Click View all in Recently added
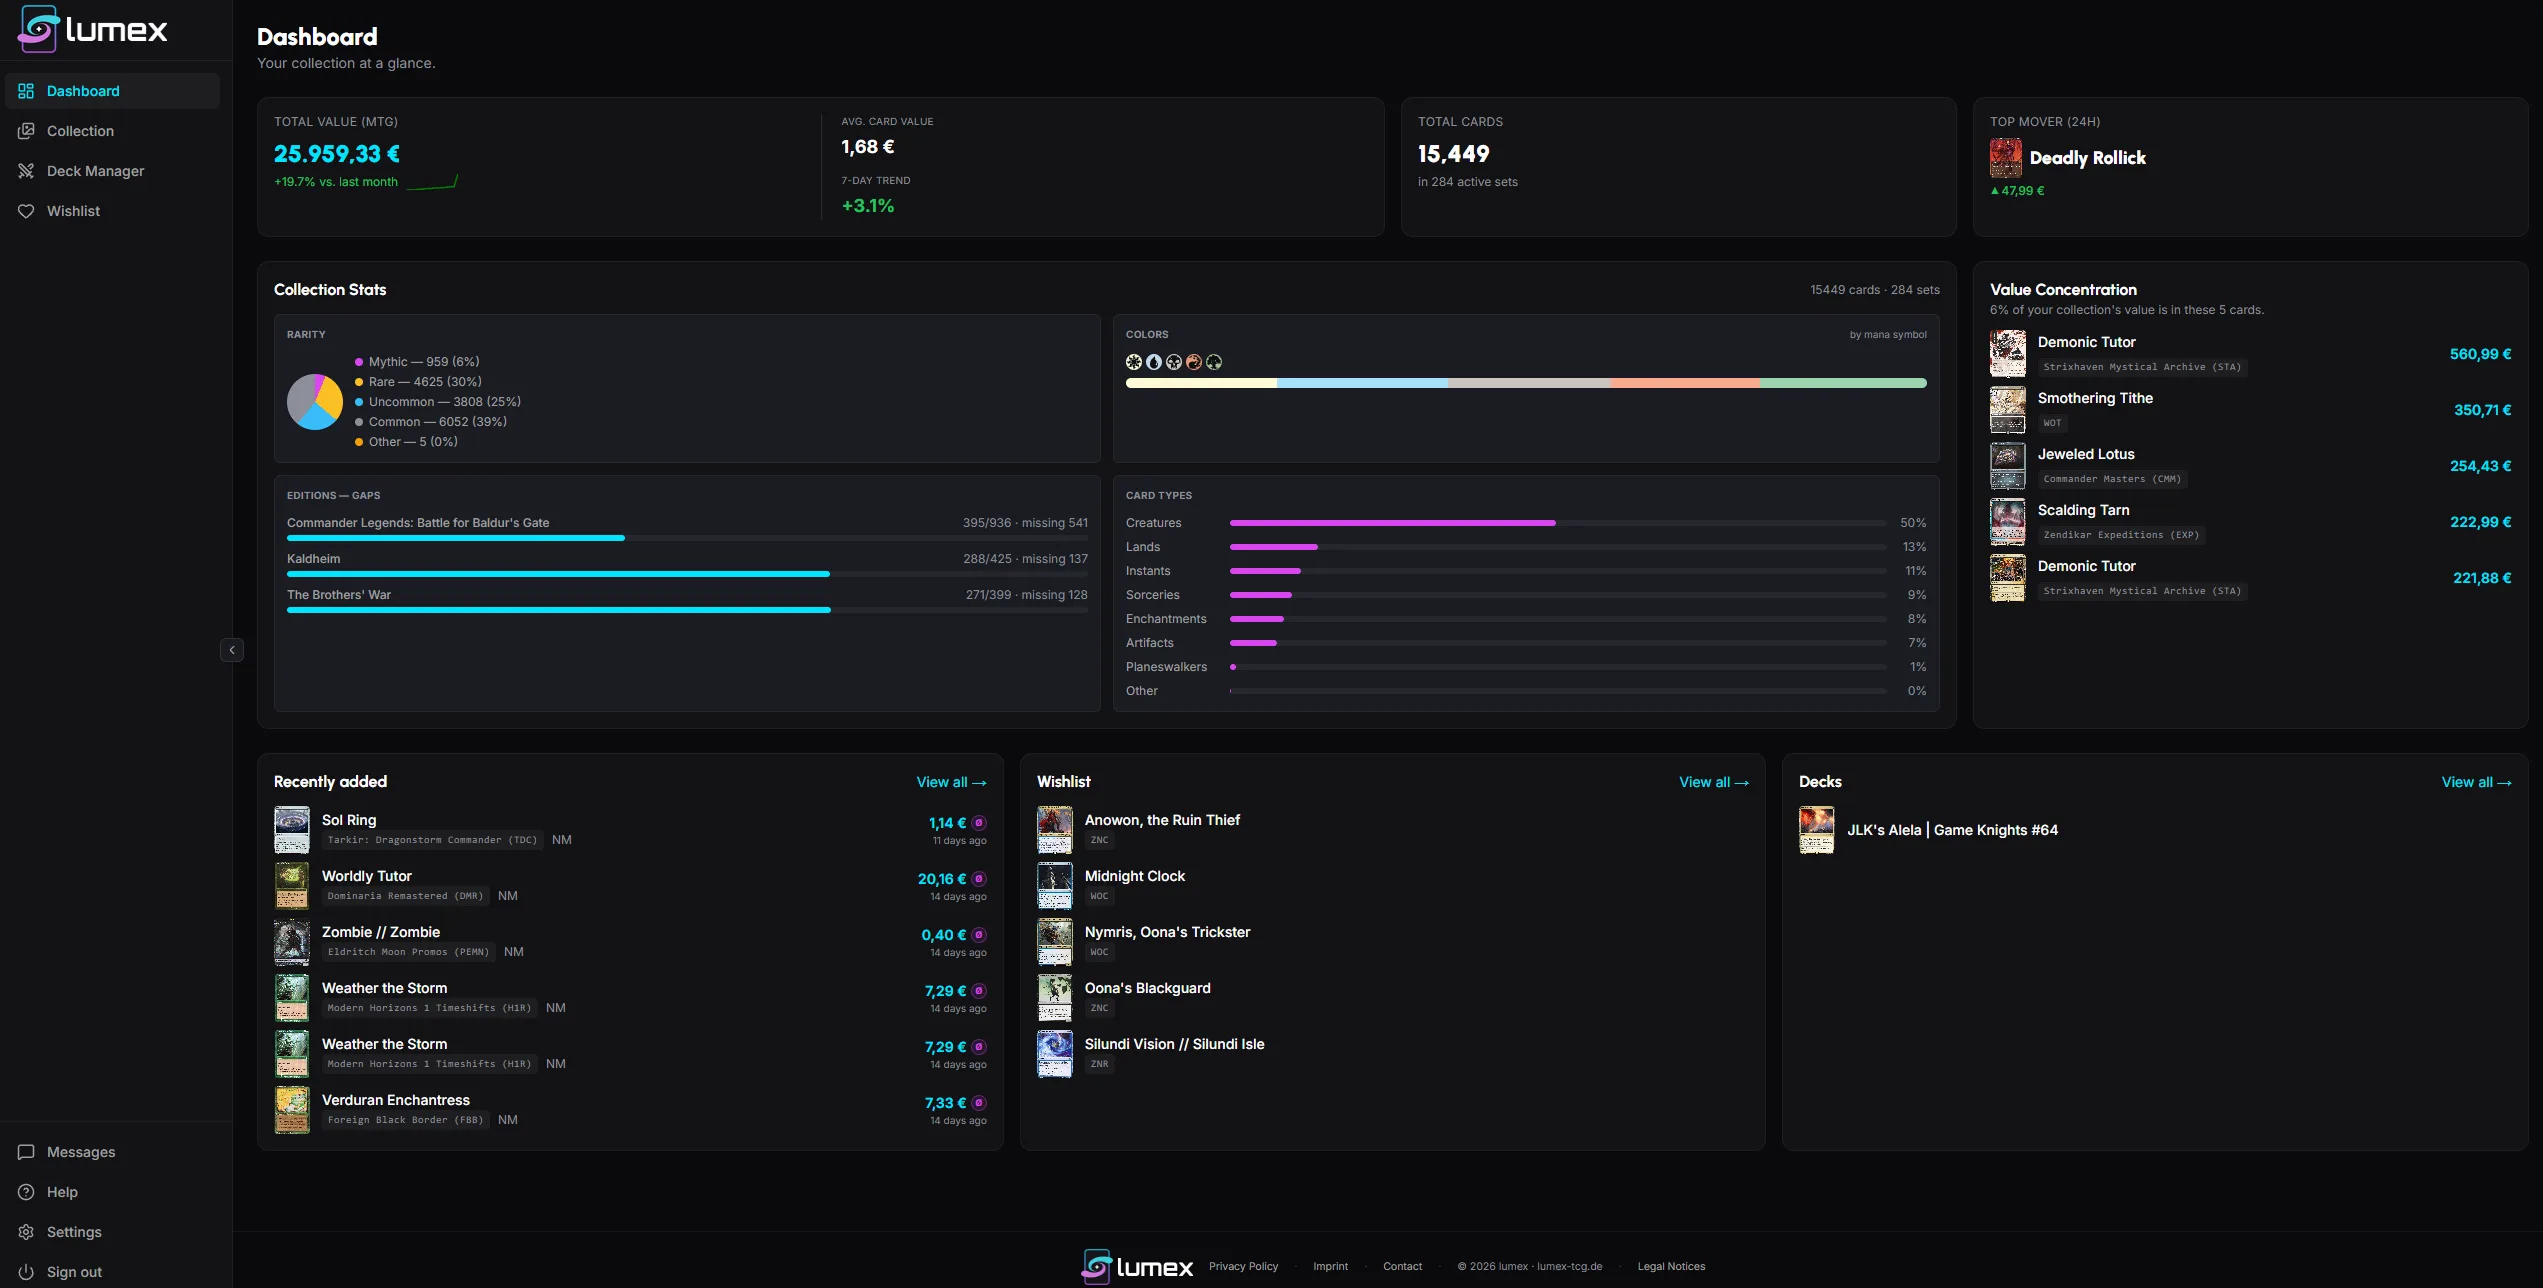This screenshot has width=2543, height=1288. 951,782
